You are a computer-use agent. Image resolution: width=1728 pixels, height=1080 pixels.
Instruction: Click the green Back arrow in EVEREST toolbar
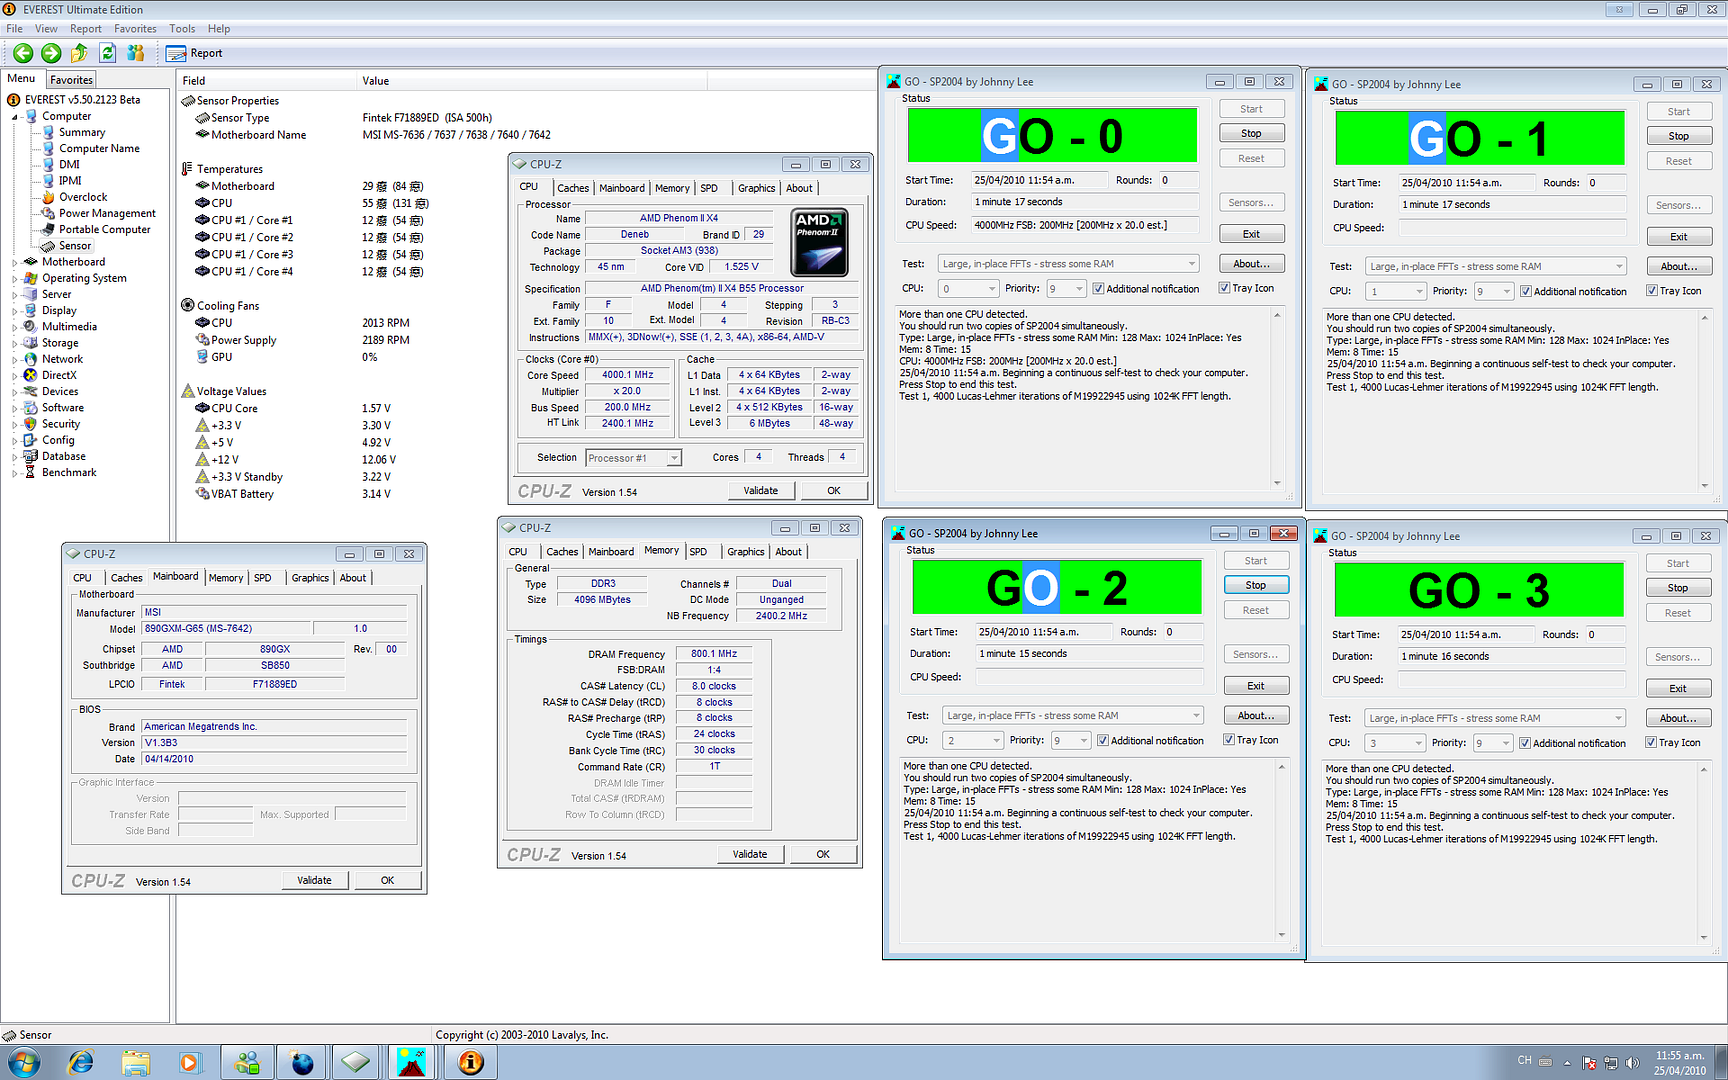pyautogui.click(x=23, y=53)
